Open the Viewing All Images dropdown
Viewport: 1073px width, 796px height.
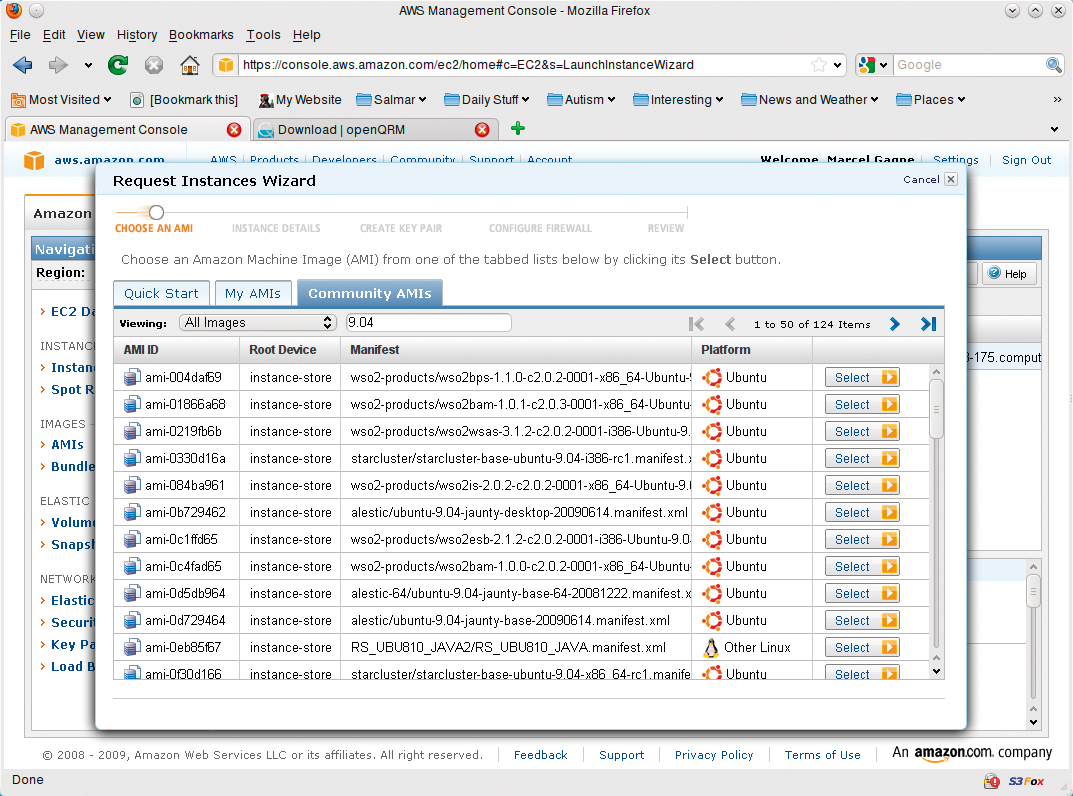pyautogui.click(x=257, y=322)
